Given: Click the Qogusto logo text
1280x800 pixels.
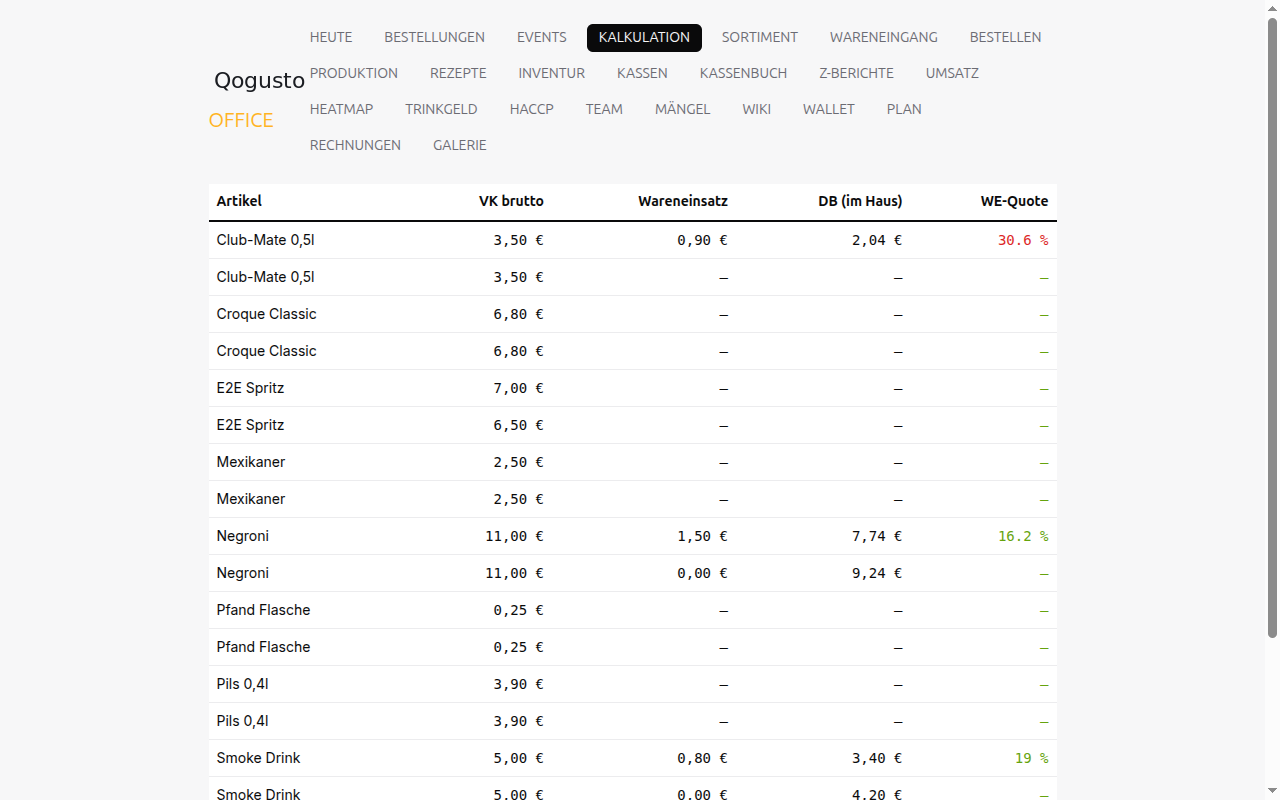Looking at the screenshot, I should click(259, 81).
